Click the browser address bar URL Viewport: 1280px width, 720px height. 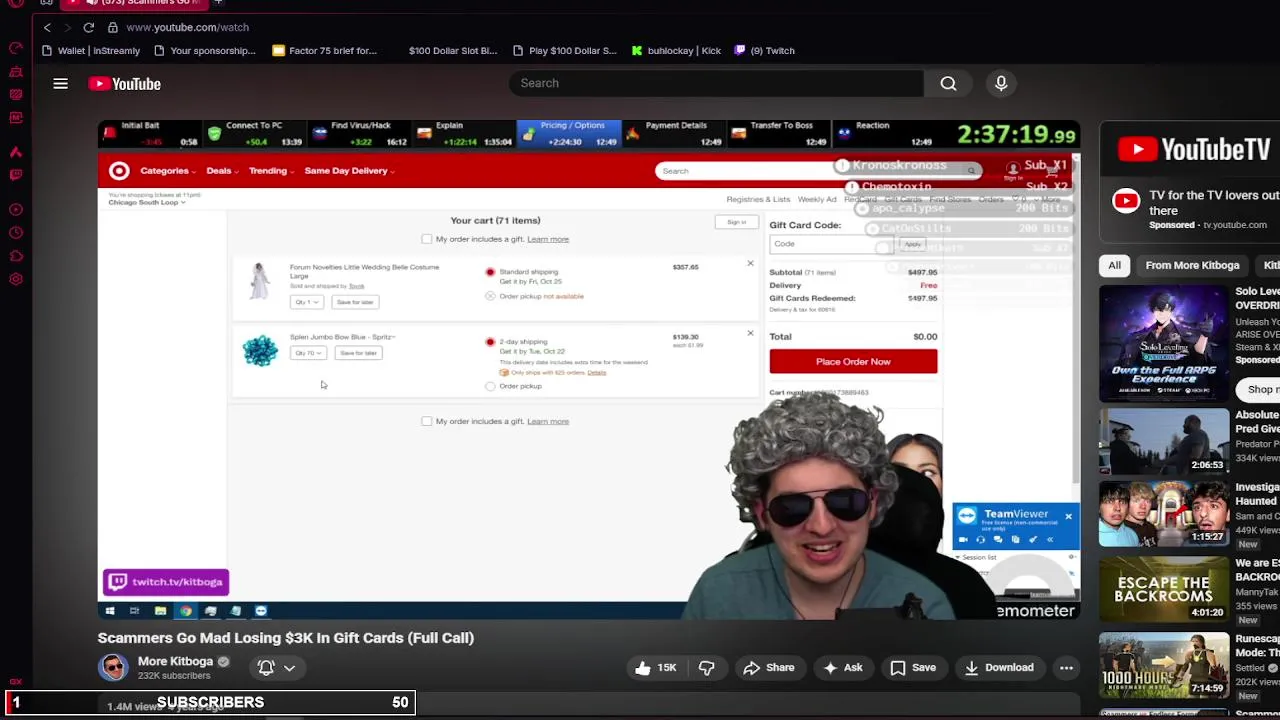[188, 27]
